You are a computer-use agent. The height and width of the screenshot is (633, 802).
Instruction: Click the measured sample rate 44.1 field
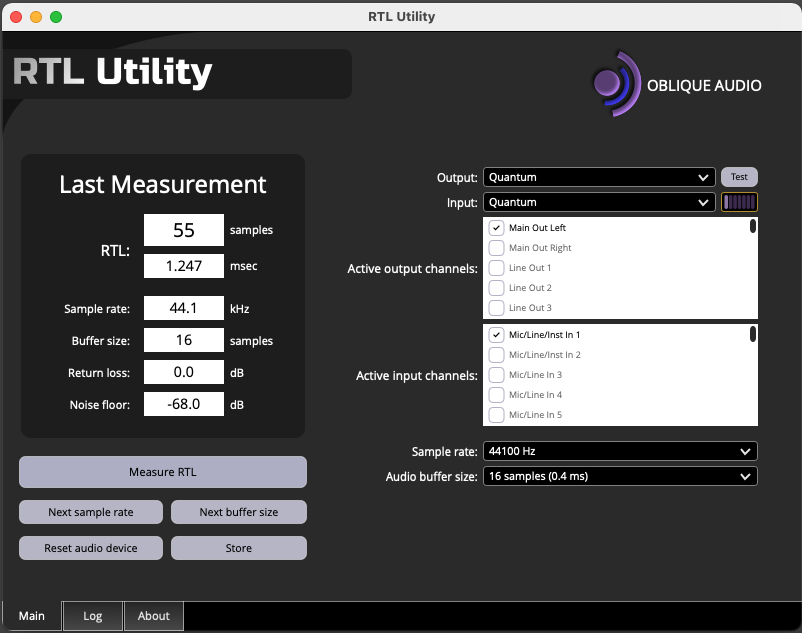[x=184, y=308]
